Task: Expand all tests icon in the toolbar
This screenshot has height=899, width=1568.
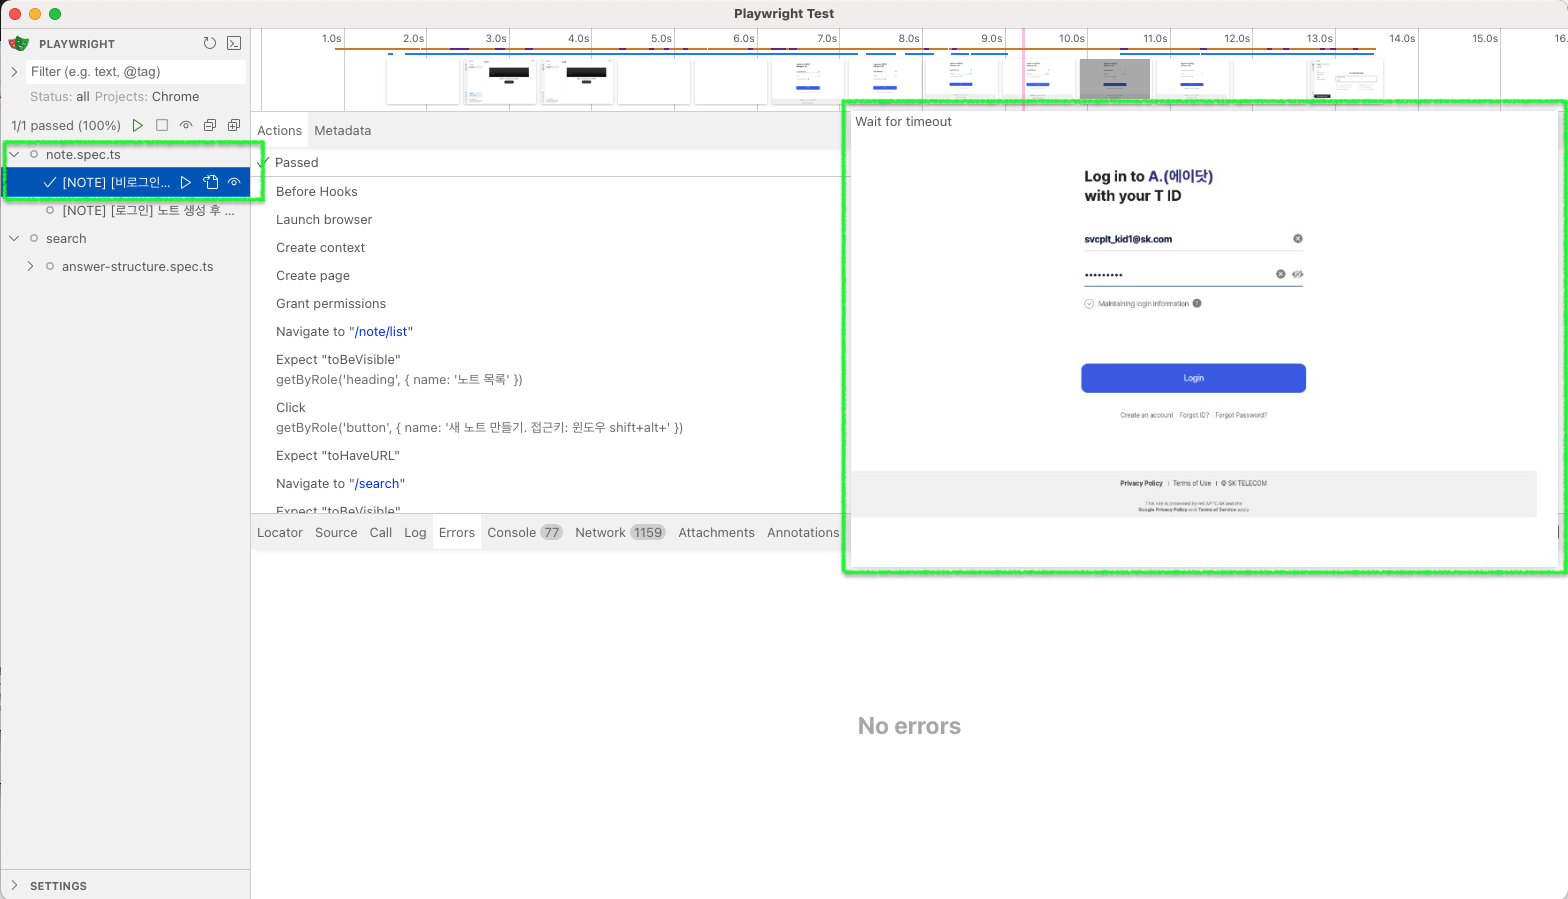Action: pyautogui.click(x=234, y=125)
